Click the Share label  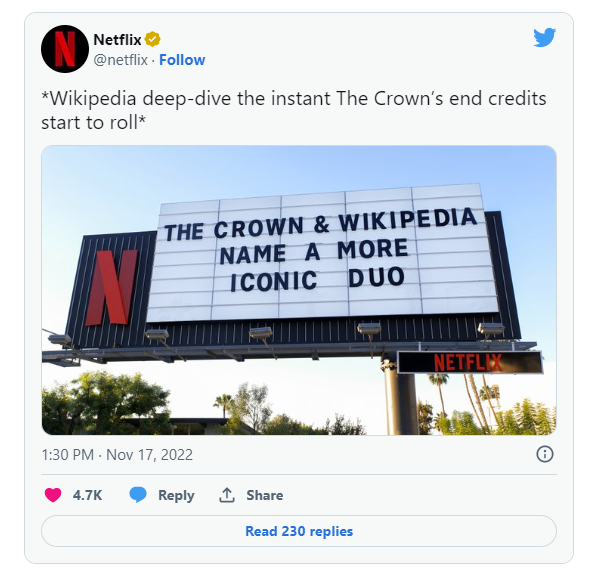[x=264, y=495]
